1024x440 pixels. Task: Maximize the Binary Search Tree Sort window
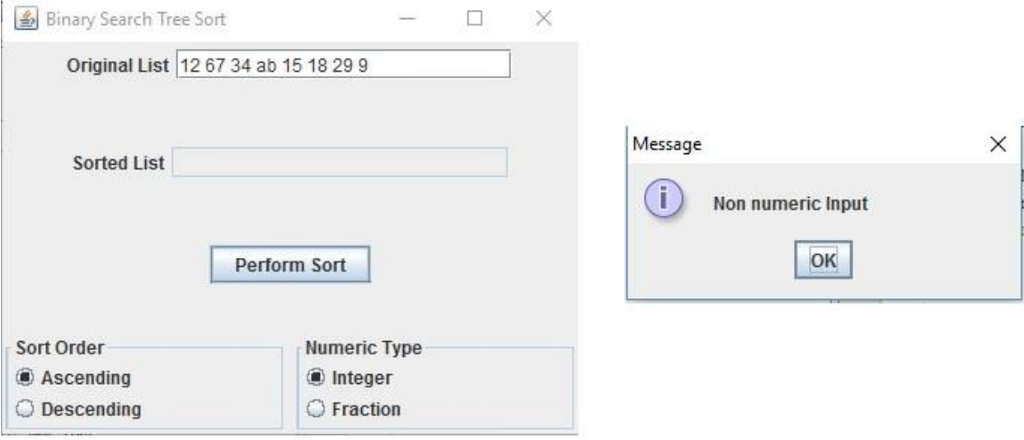click(x=475, y=18)
